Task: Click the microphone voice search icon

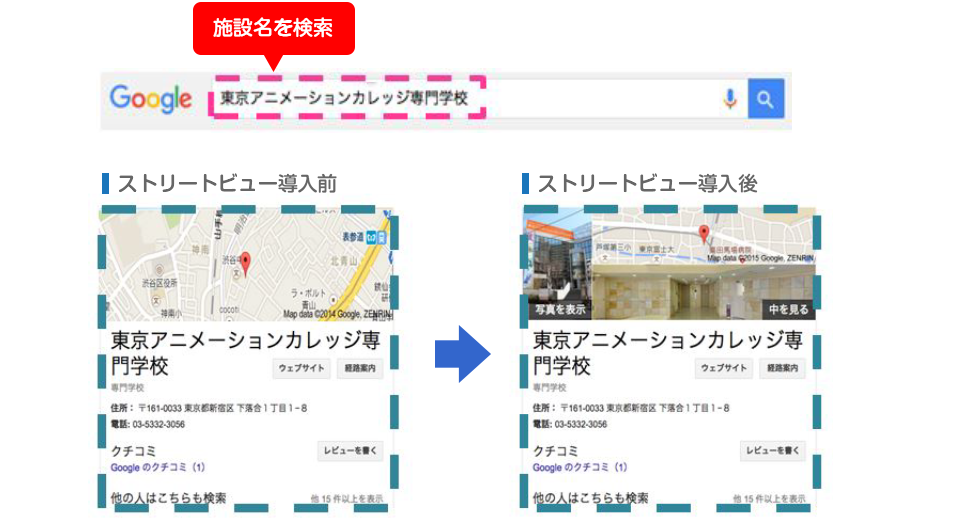Action: pos(730,99)
